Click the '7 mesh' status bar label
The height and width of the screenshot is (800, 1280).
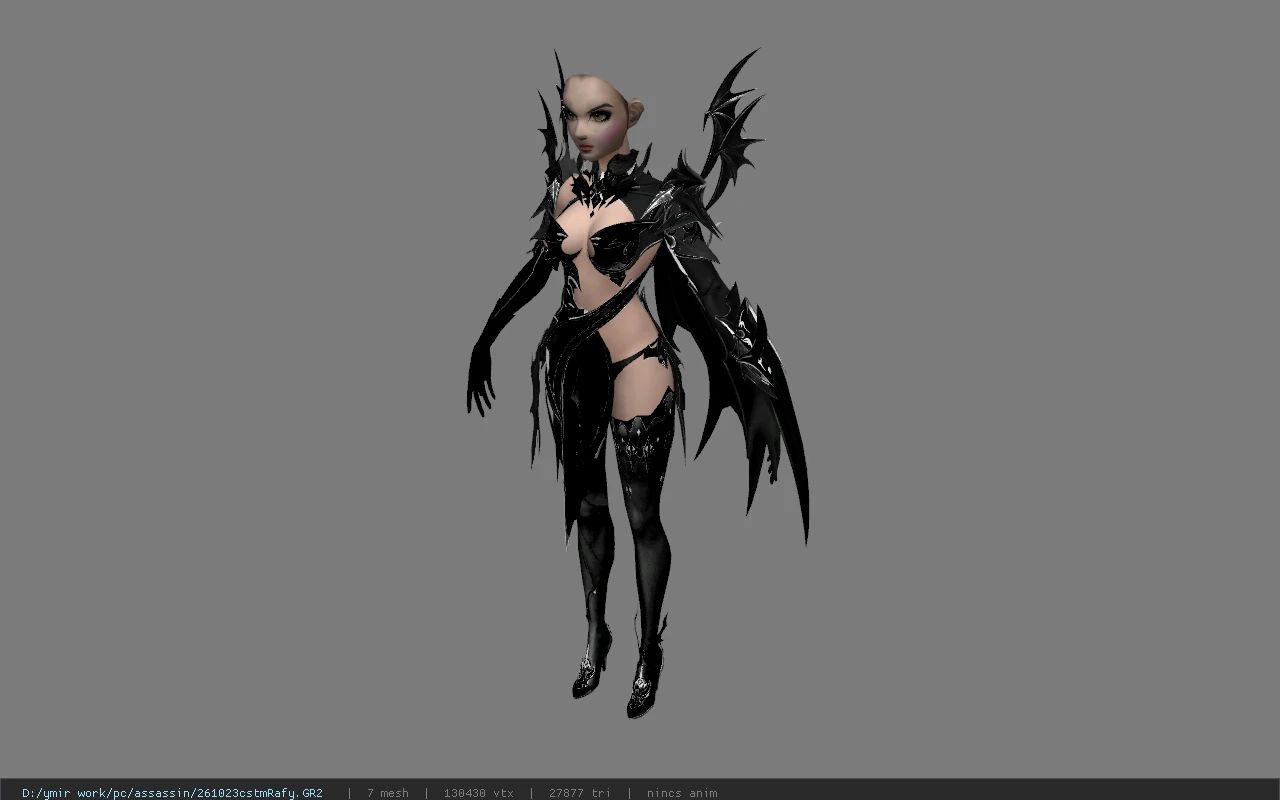(387, 793)
